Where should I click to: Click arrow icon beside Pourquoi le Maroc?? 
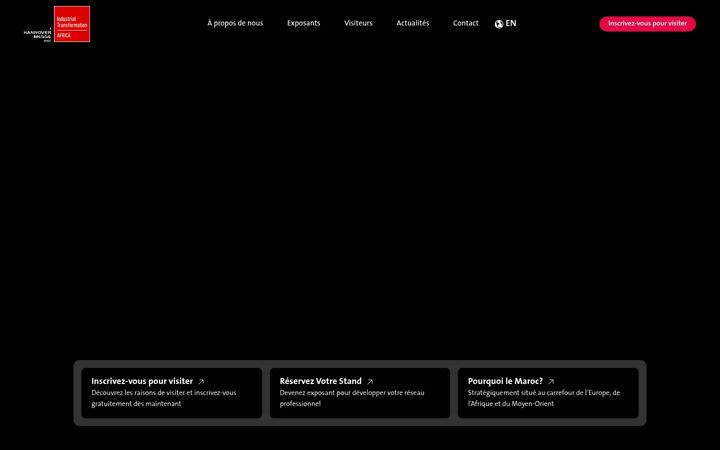(x=551, y=382)
